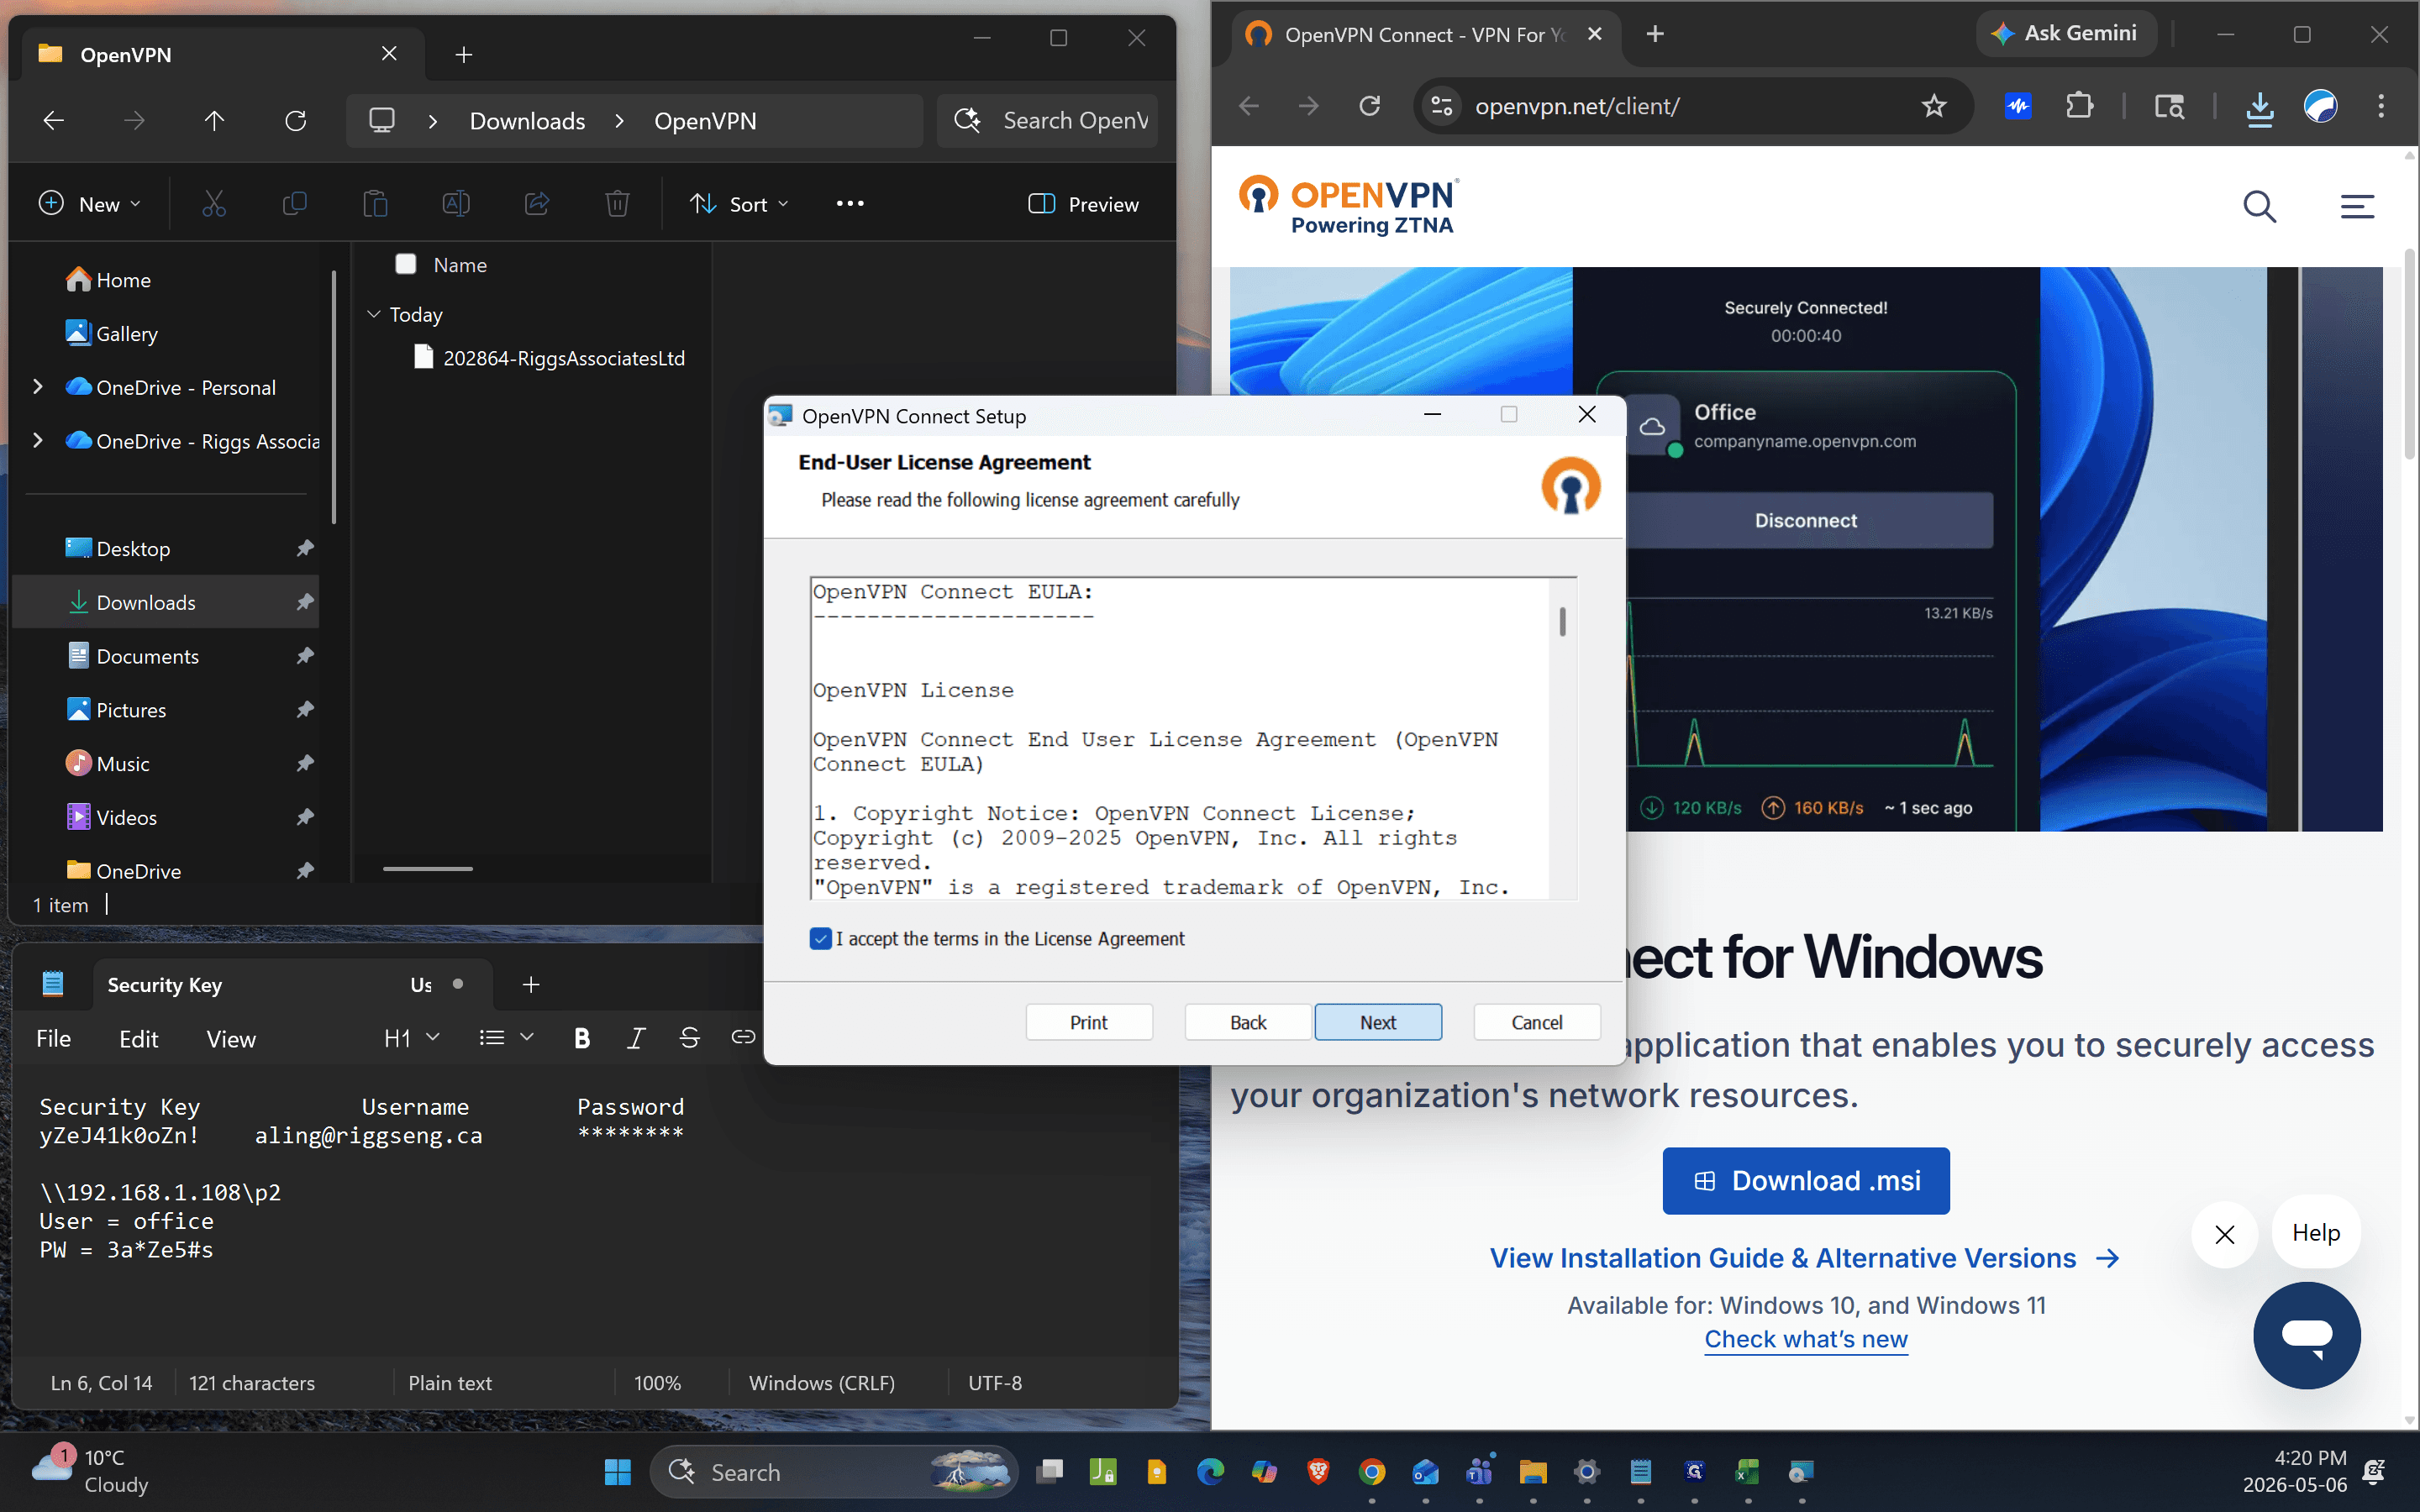
Task: Click the Cut icon in File Explorer toolbar
Action: point(214,204)
